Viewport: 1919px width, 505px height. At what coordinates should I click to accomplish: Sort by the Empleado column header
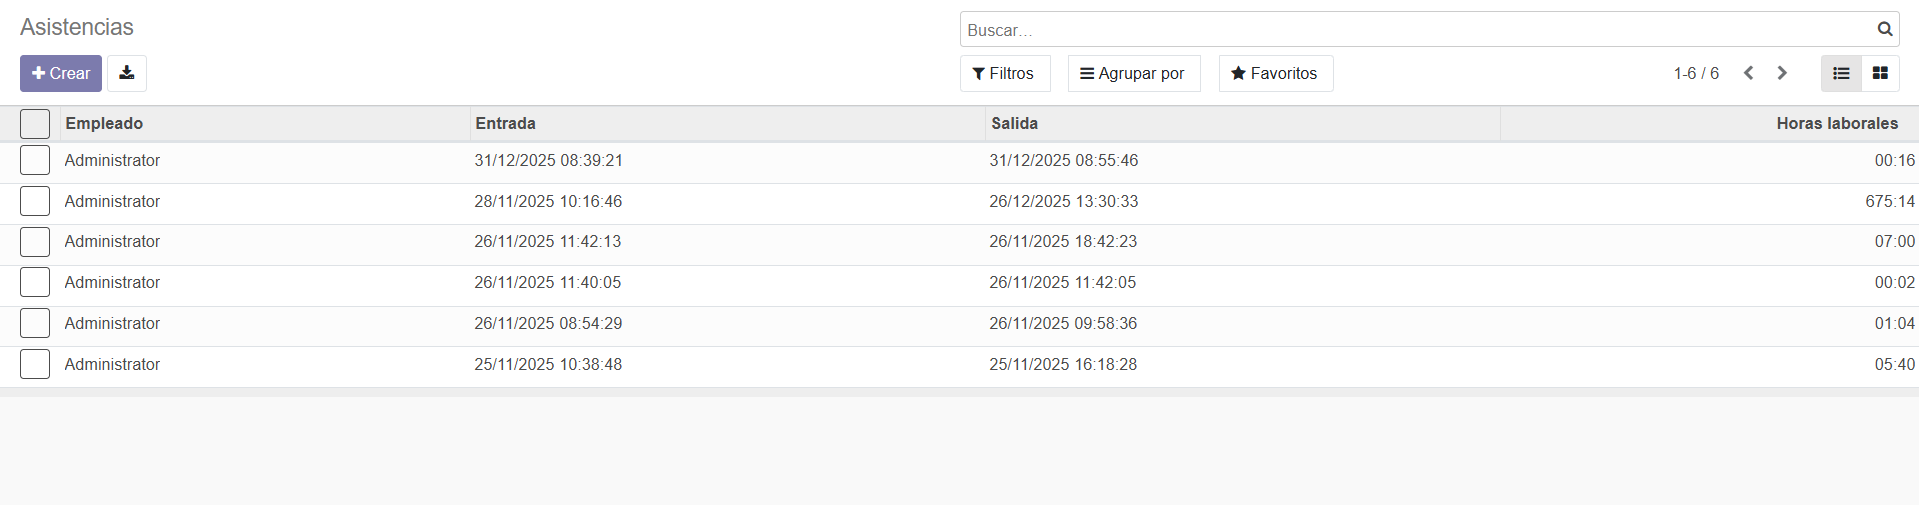(104, 123)
